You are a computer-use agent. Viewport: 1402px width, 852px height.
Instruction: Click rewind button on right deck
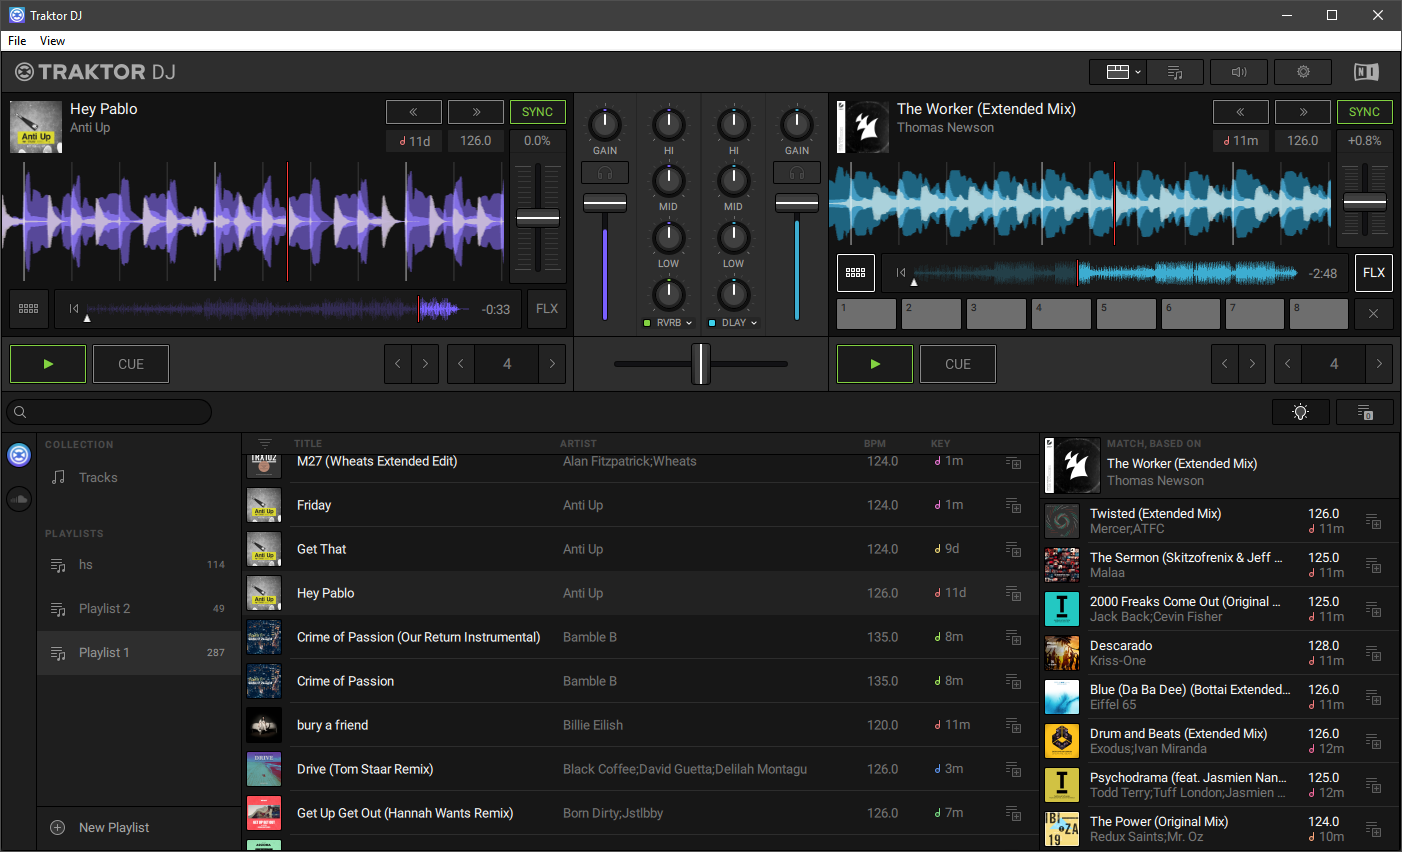(1240, 112)
